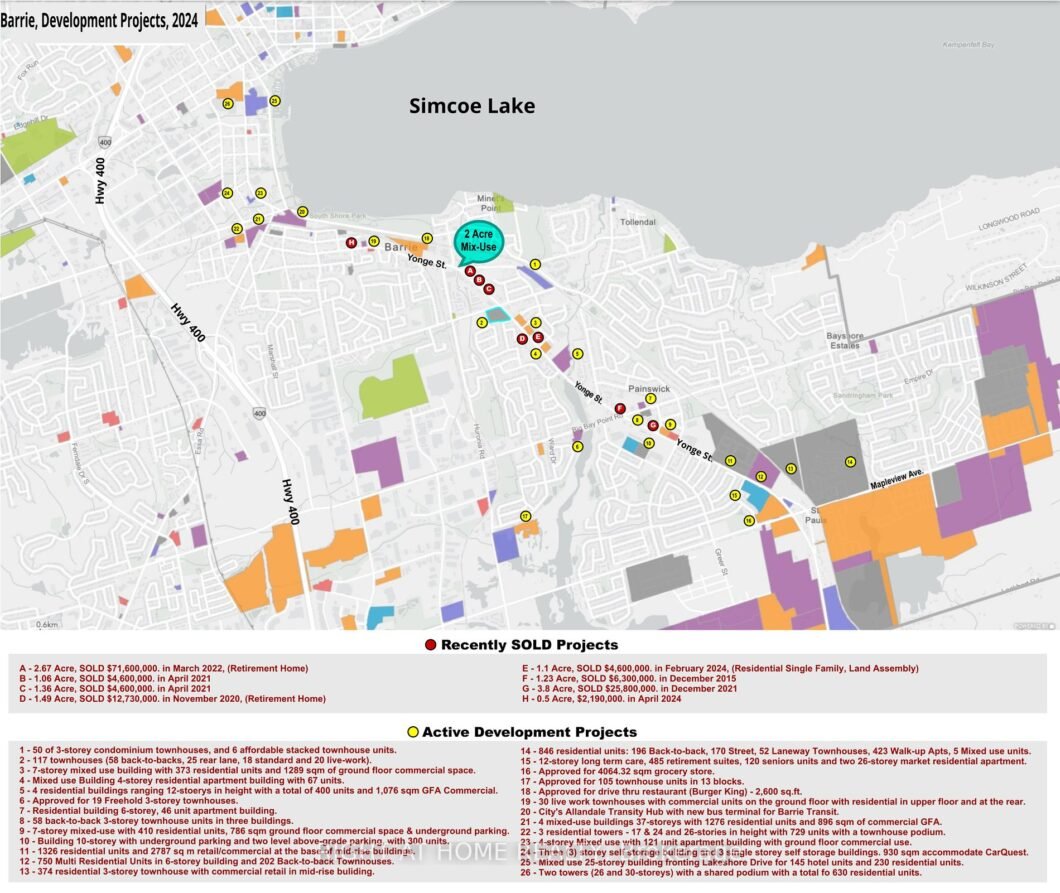Image resolution: width=1060 pixels, height=893 pixels.
Task: Click red sold marker H near Barrie
Action: [351, 242]
